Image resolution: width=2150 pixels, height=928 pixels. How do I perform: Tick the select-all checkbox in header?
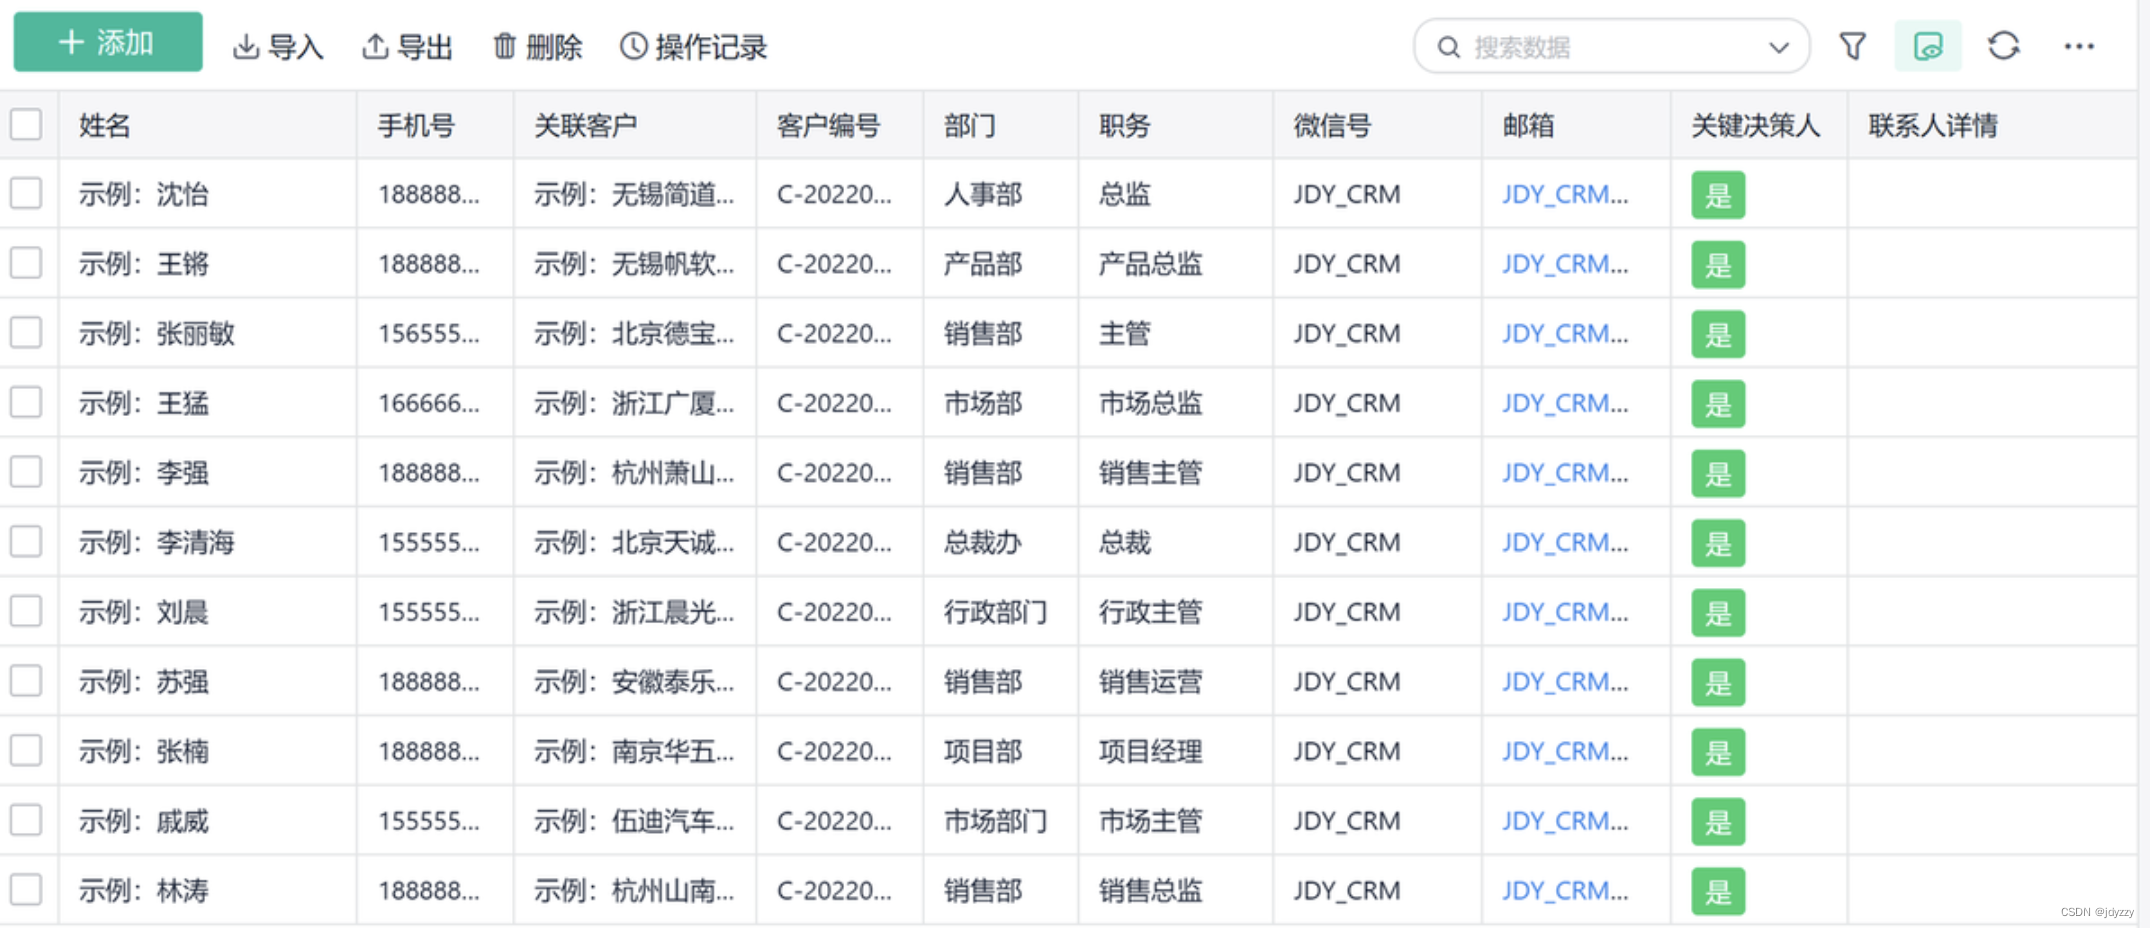pos(26,124)
